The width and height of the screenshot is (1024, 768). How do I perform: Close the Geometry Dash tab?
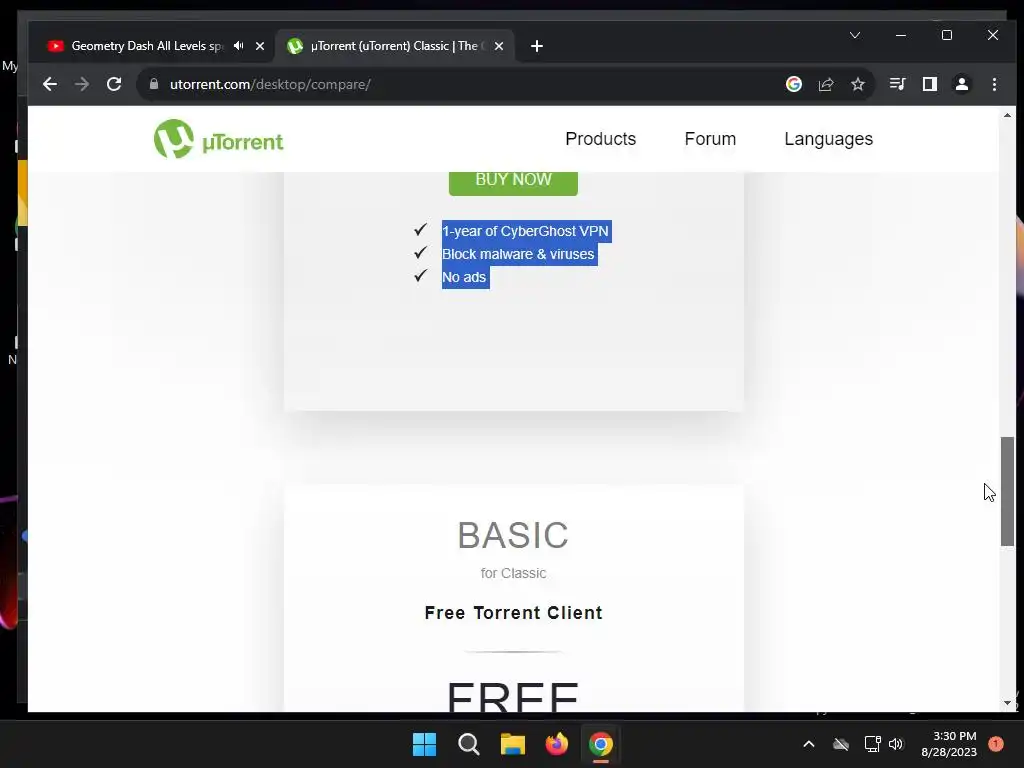pyautogui.click(x=260, y=46)
